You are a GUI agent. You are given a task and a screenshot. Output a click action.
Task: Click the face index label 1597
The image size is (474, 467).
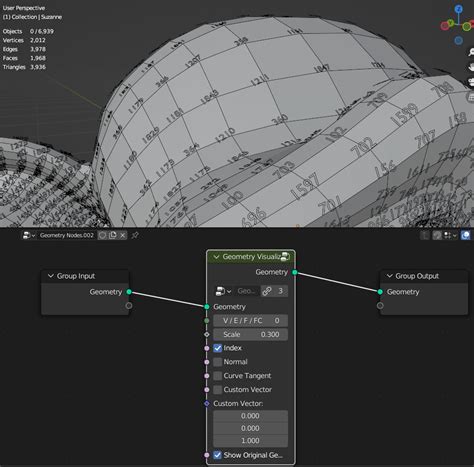click(x=305, y=187)
